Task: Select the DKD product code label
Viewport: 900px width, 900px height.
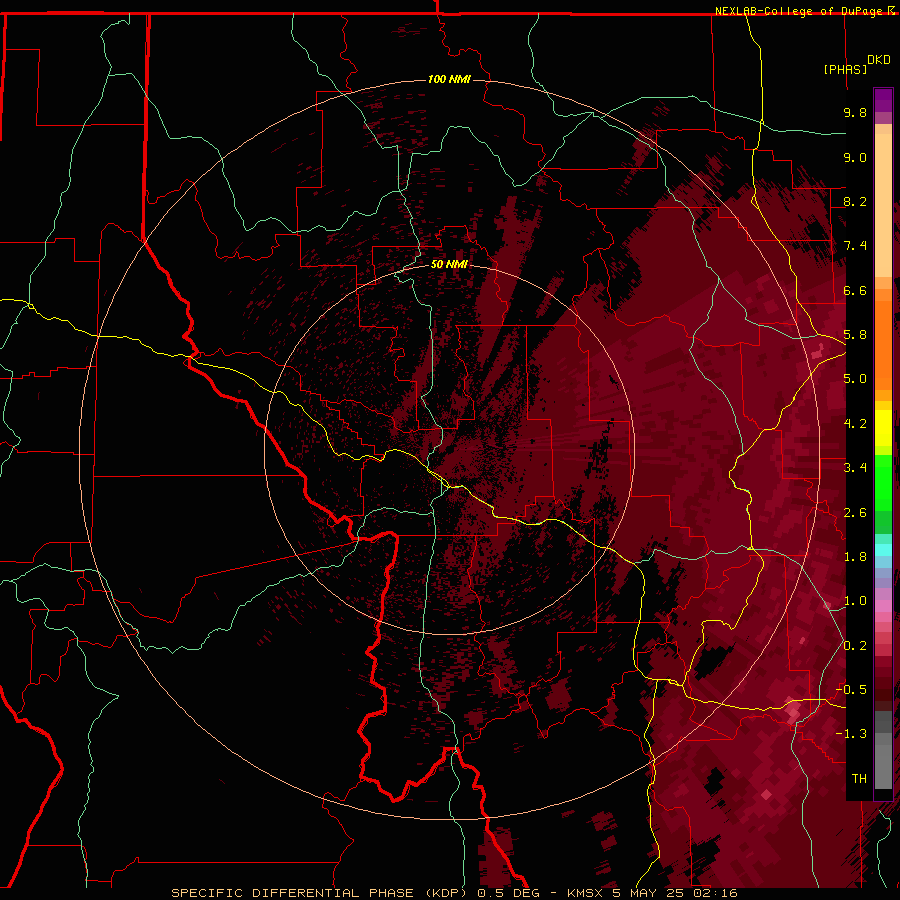Action: (879, 60)
